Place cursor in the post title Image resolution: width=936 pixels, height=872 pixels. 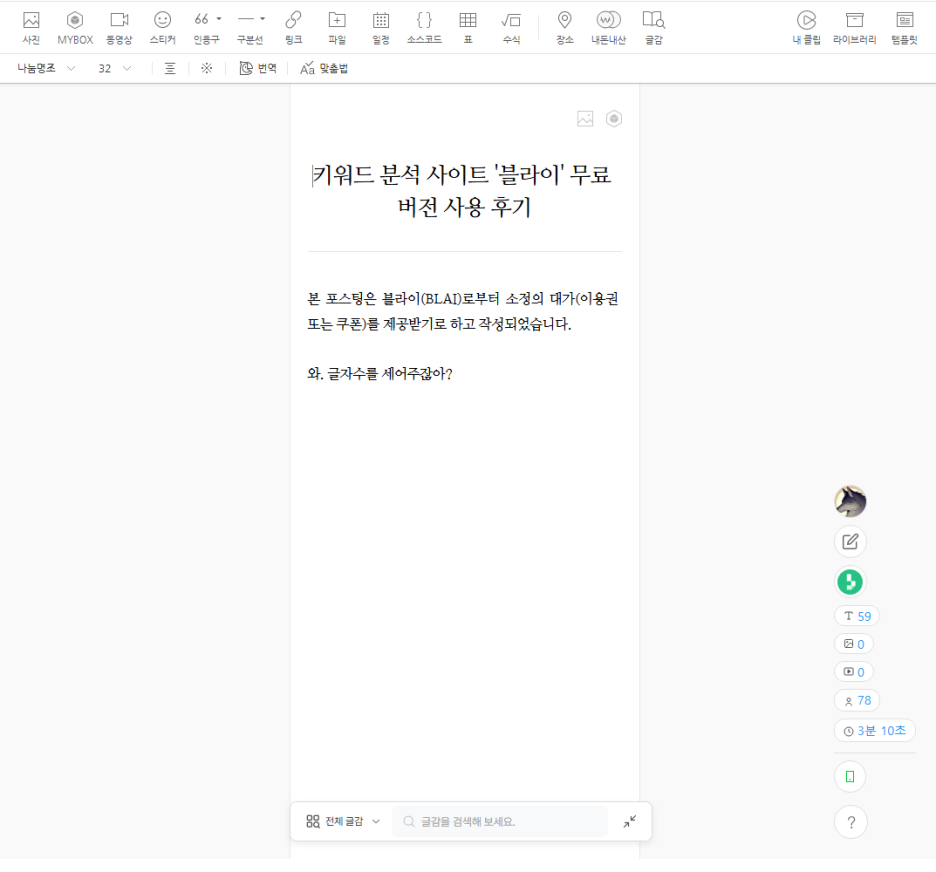click(464, 191)
